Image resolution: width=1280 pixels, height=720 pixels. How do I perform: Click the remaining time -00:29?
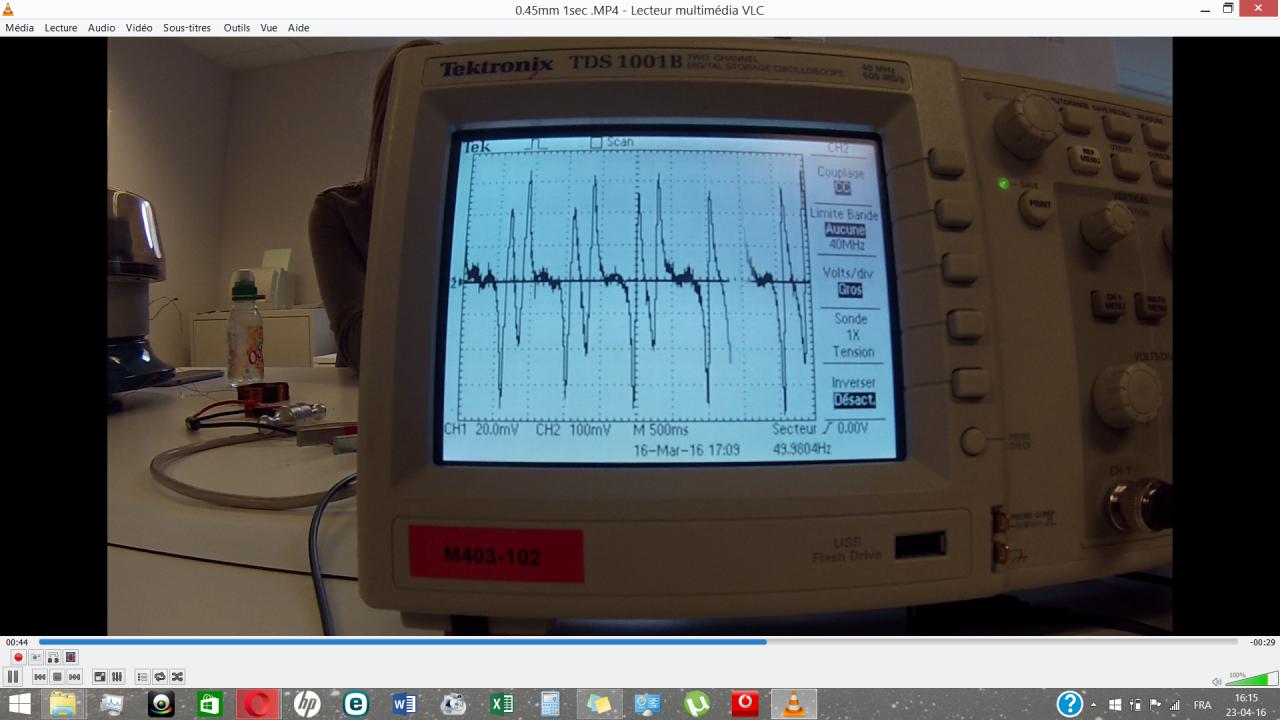(1262, 642)
